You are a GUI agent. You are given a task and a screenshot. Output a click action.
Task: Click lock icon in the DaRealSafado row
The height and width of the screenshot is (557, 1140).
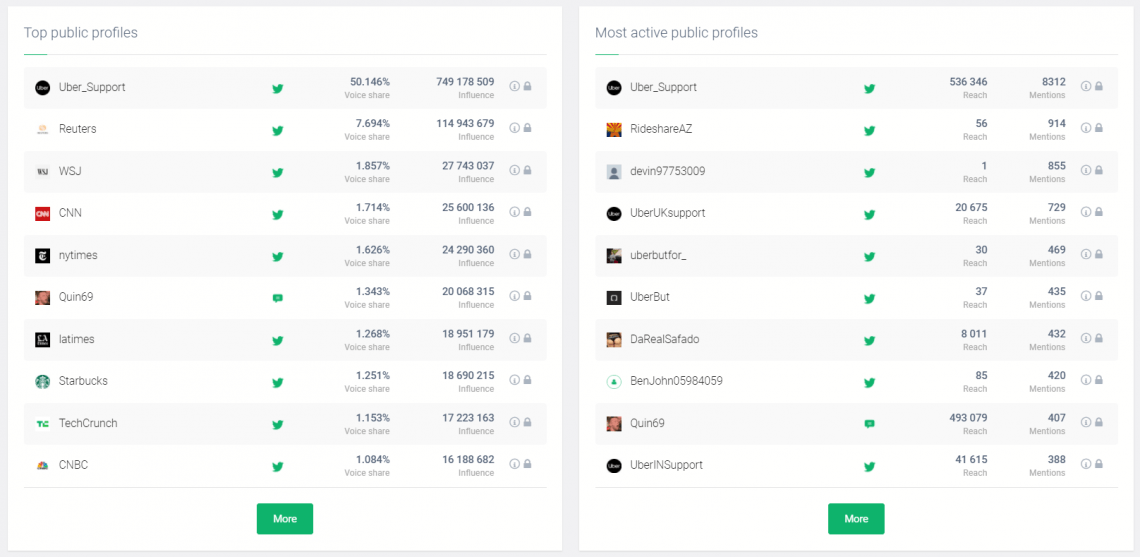[1098, 338]
